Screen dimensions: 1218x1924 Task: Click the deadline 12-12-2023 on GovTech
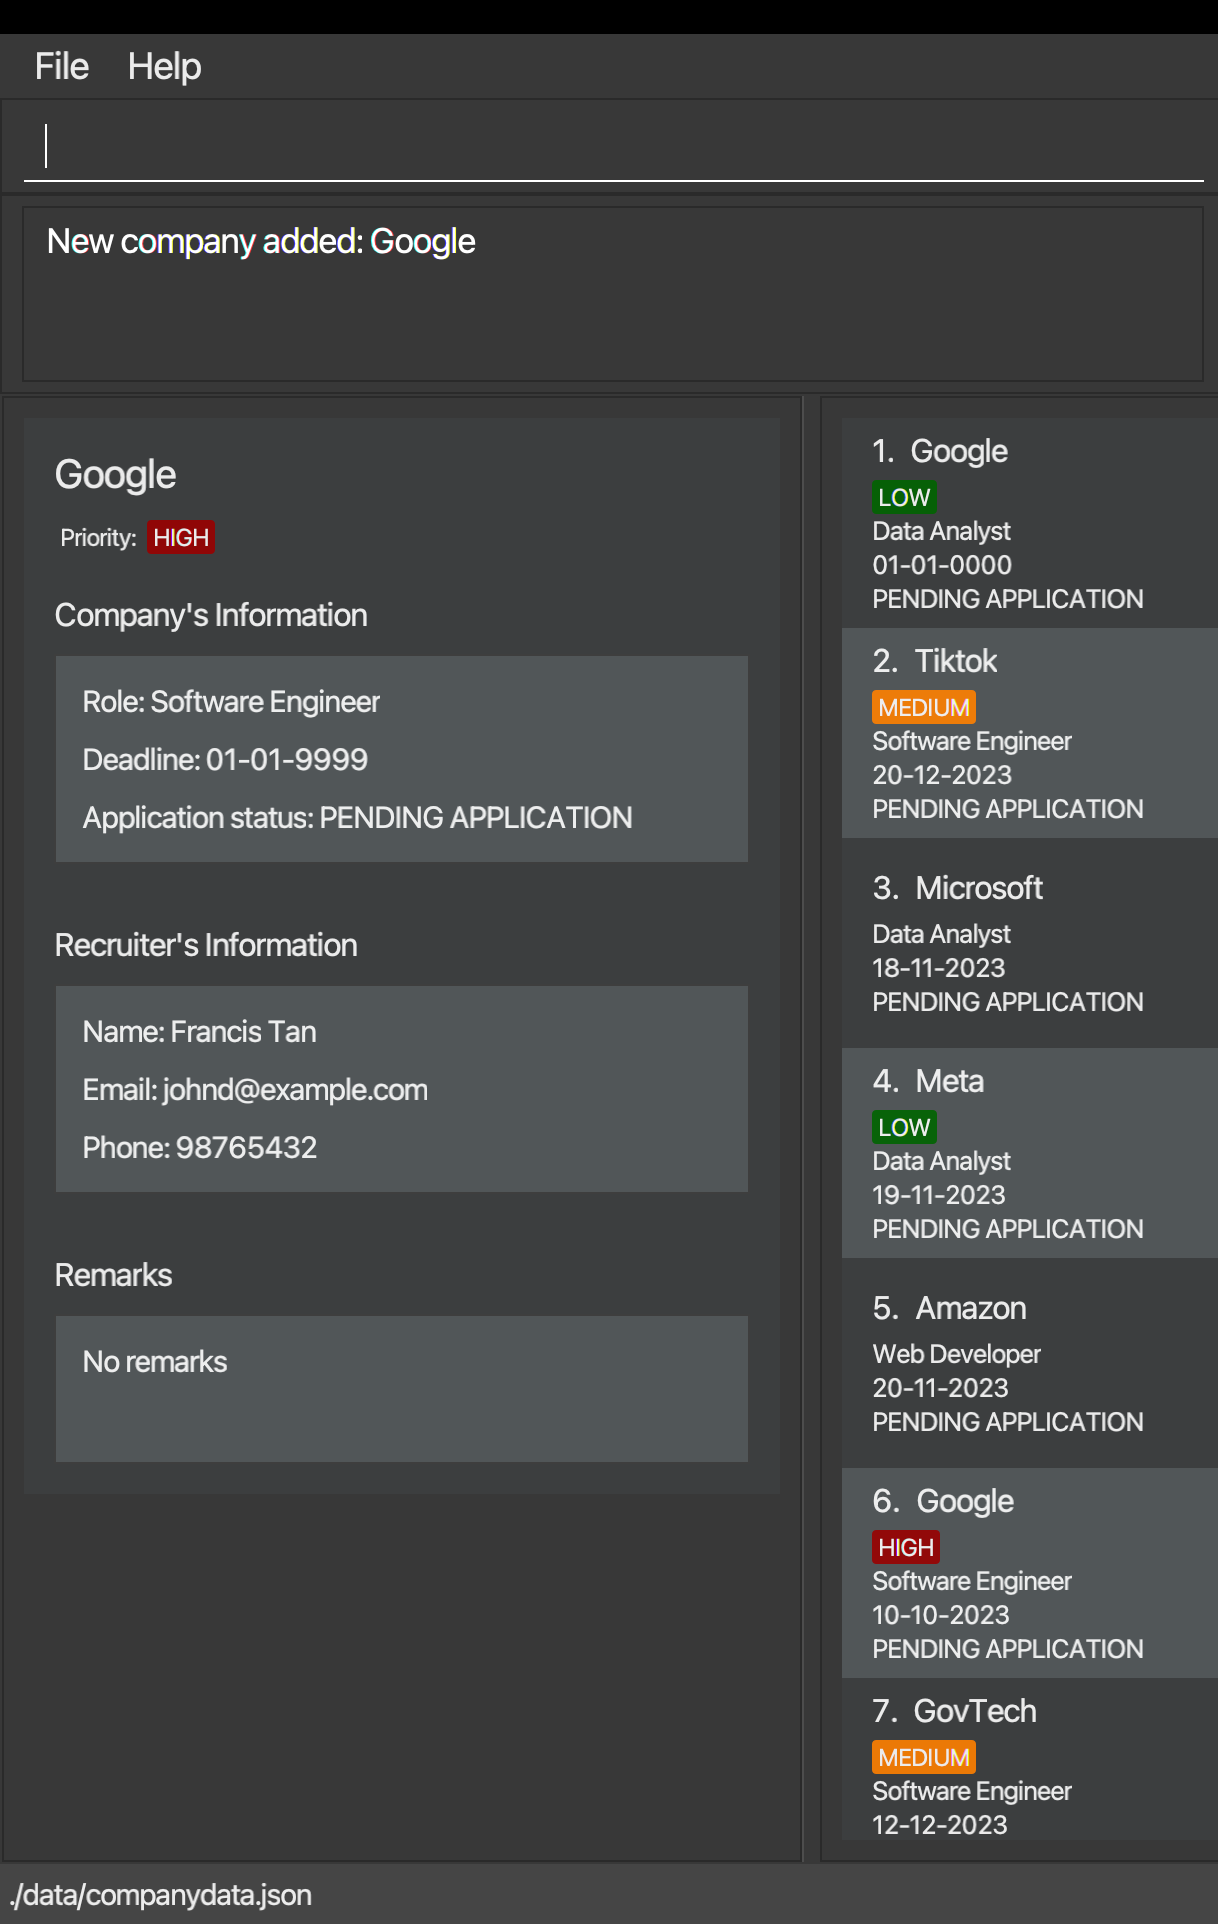(940, 1825)
